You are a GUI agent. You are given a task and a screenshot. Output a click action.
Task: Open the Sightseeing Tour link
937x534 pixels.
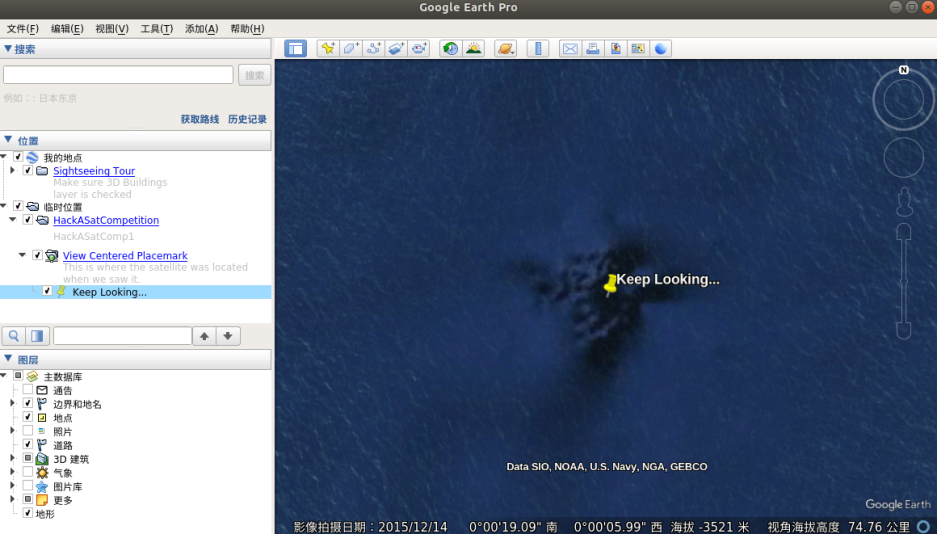click(x=94, y=171)
